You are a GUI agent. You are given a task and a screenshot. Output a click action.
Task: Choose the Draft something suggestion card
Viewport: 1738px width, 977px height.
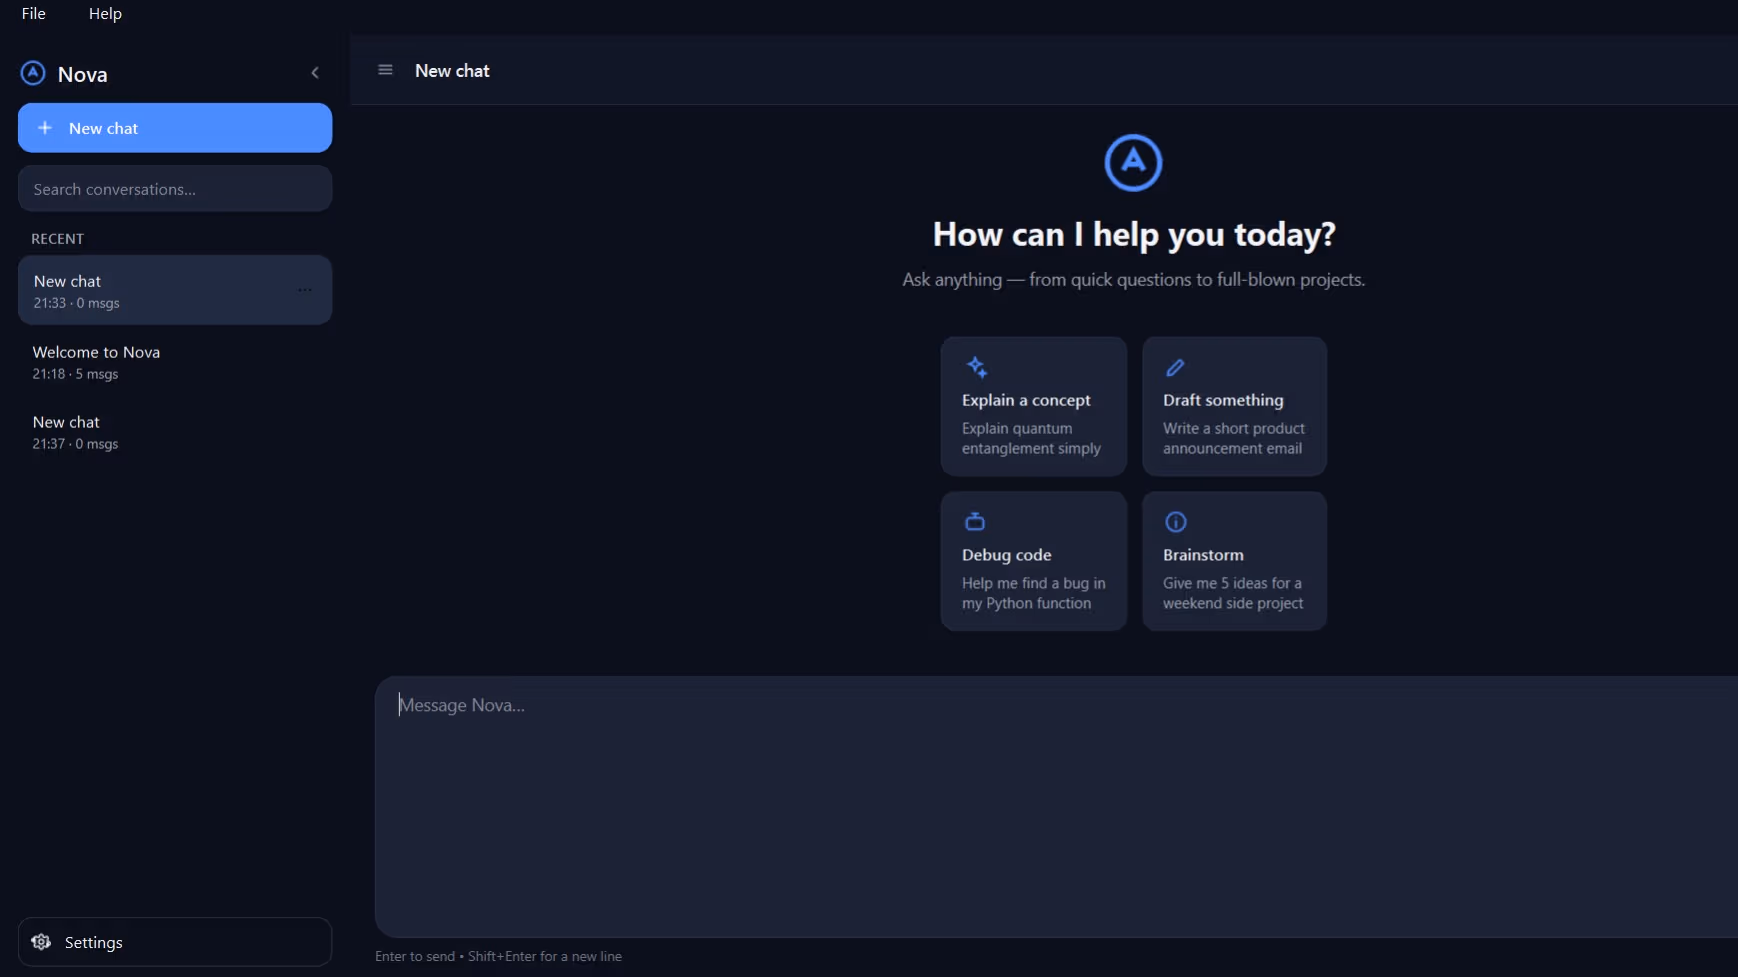coord(1235,406)
